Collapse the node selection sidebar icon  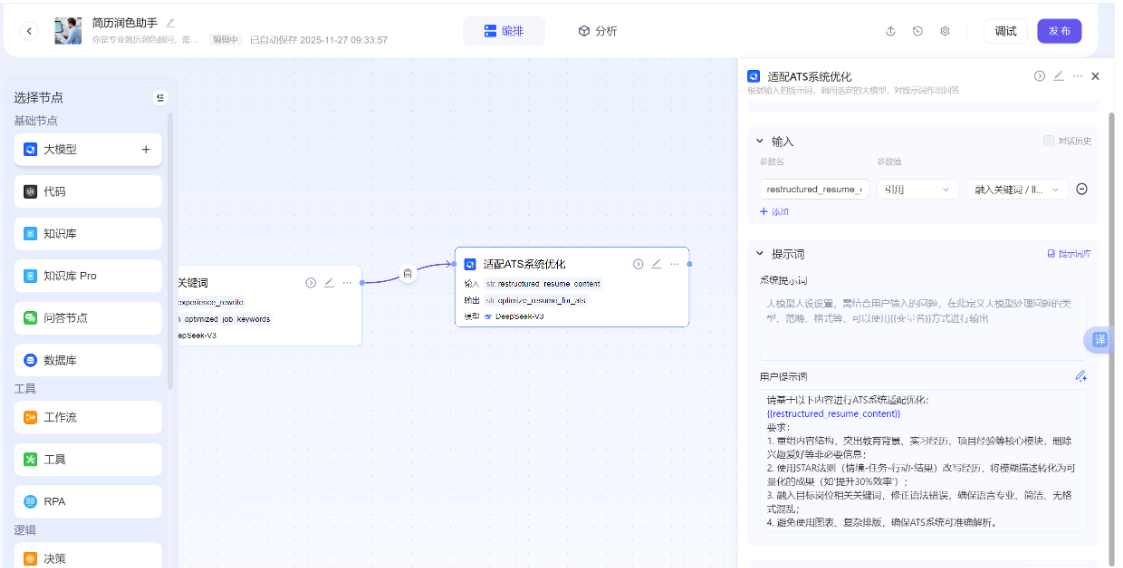(x=160, y=98)
